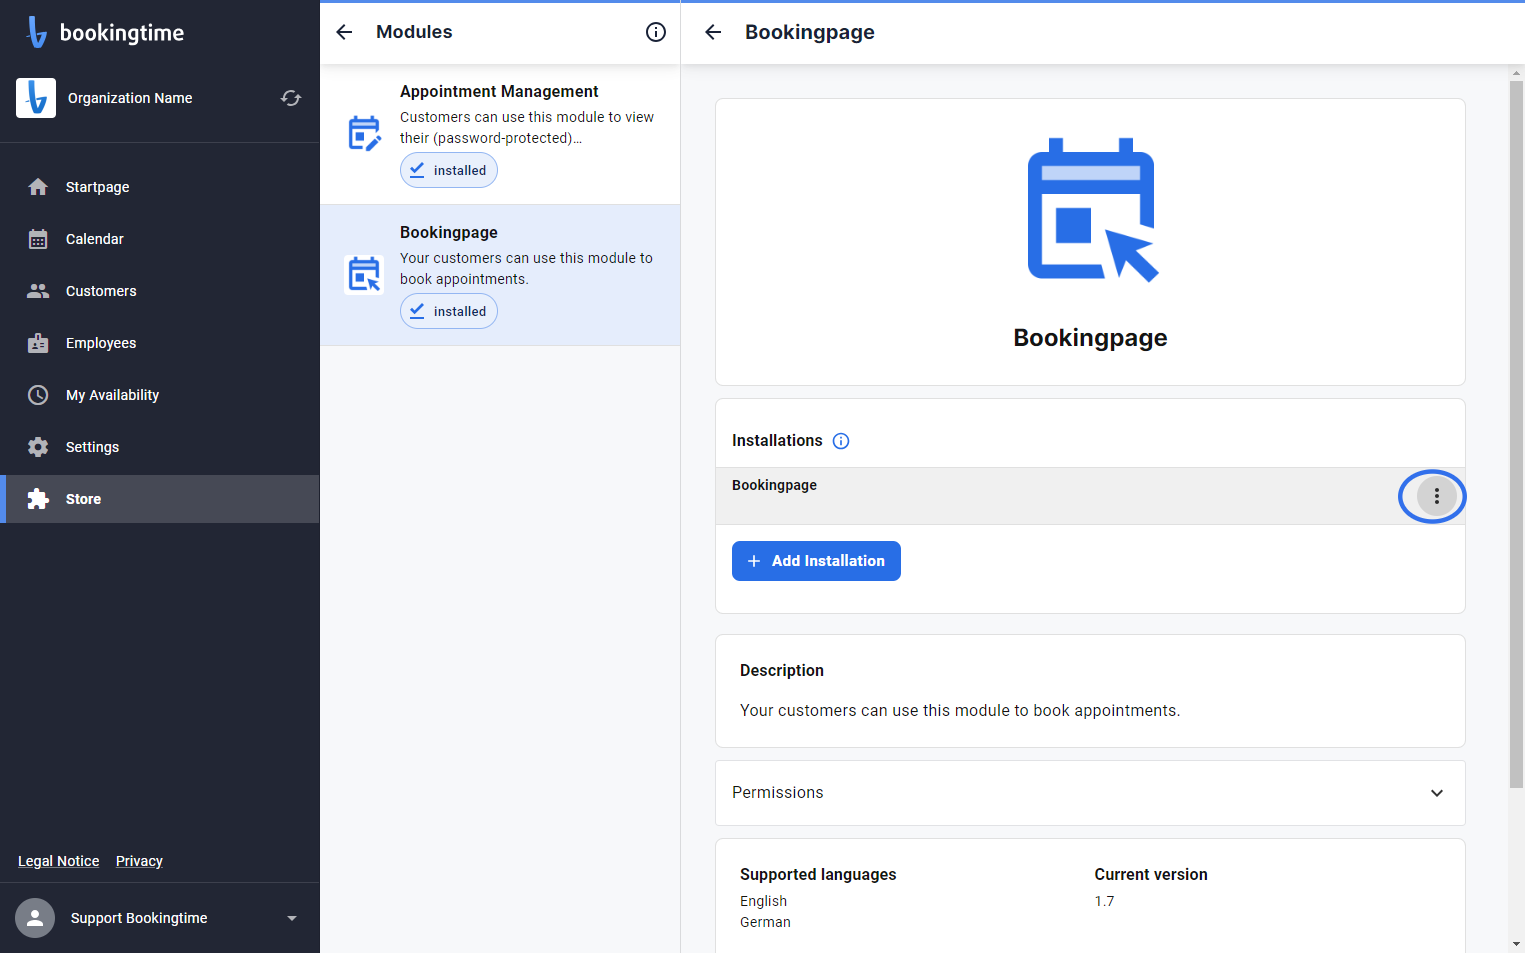The image size is (1525, 953).
Task: Go back using the Bookingpage header arrow
Action: coord(713,32)
